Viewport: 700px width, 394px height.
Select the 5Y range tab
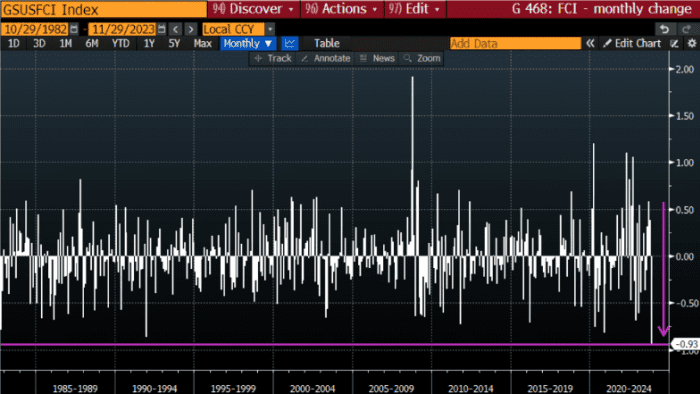pos(174,43)
